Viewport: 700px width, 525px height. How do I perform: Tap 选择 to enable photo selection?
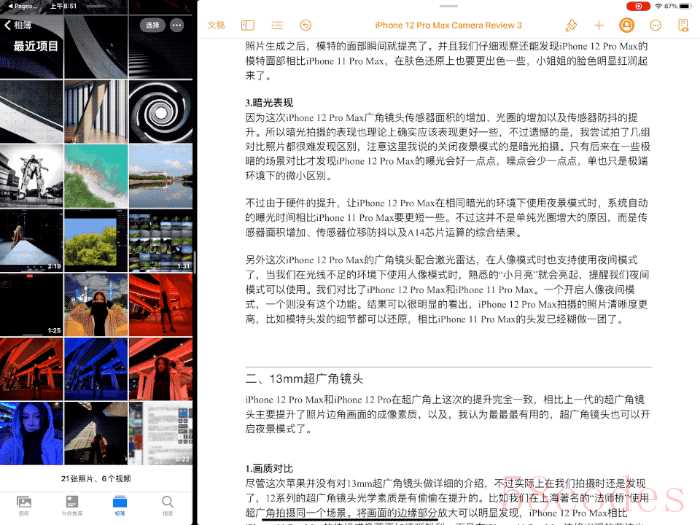tap(152, 25)
